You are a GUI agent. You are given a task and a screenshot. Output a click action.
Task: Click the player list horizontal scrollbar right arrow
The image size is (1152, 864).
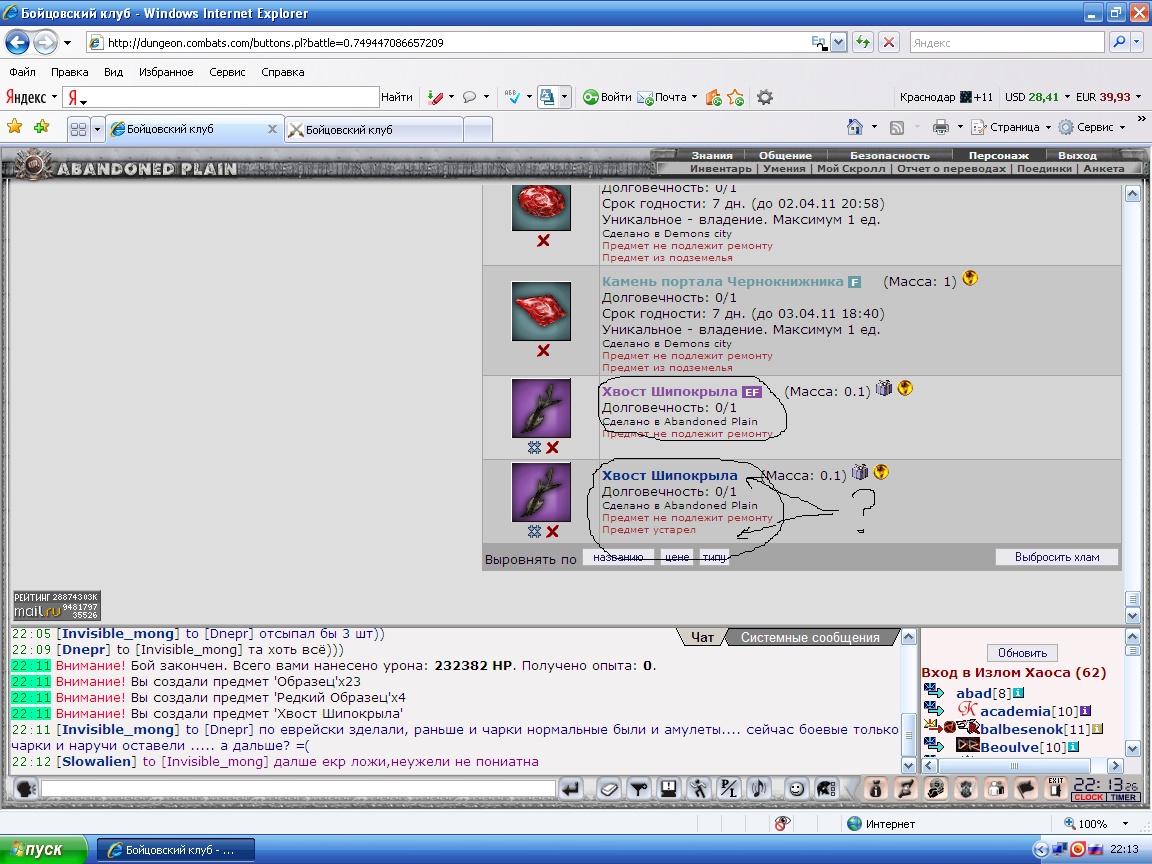tap(1115, 766)
